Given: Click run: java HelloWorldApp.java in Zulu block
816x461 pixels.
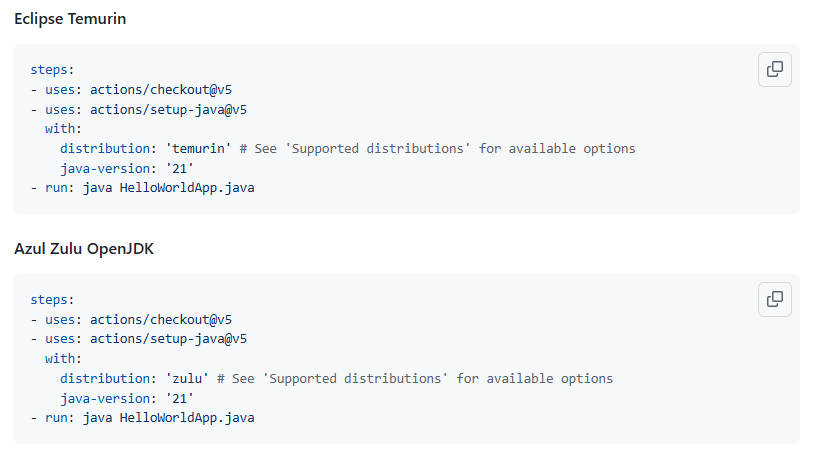Looking at the screenshot, I should pos(149,418).
